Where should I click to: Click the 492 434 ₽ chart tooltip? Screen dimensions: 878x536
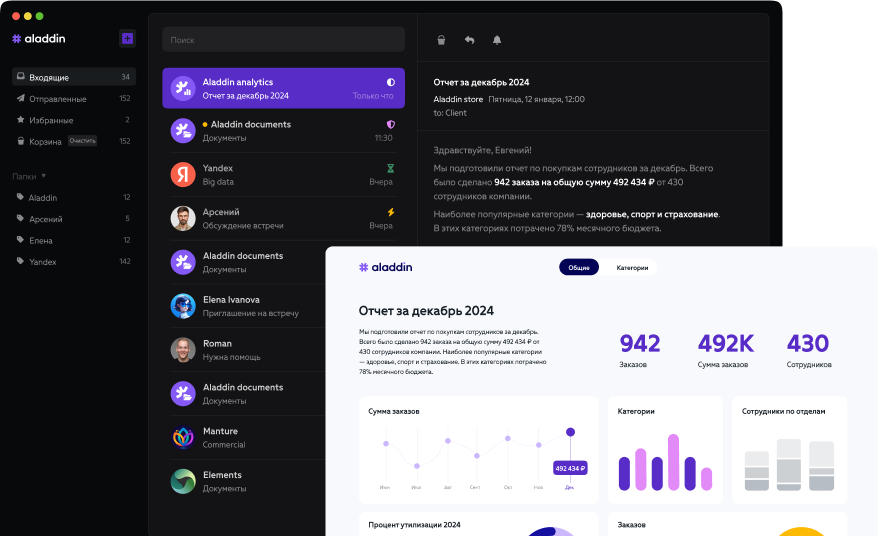(x=570, y=468)
